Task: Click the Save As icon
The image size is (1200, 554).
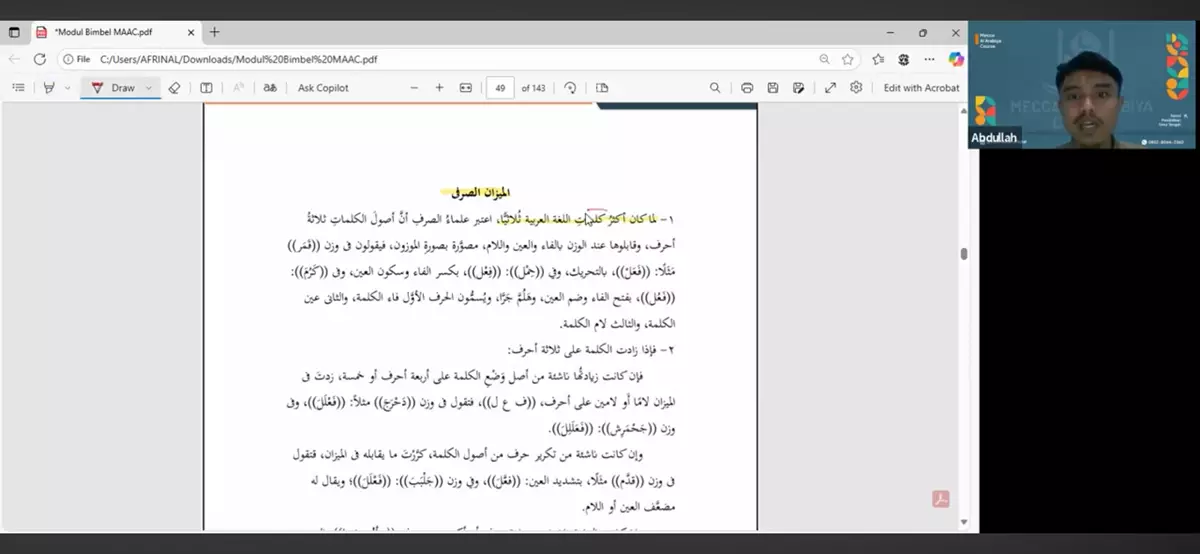Action: pyautogui.click(x=799, y=88)
